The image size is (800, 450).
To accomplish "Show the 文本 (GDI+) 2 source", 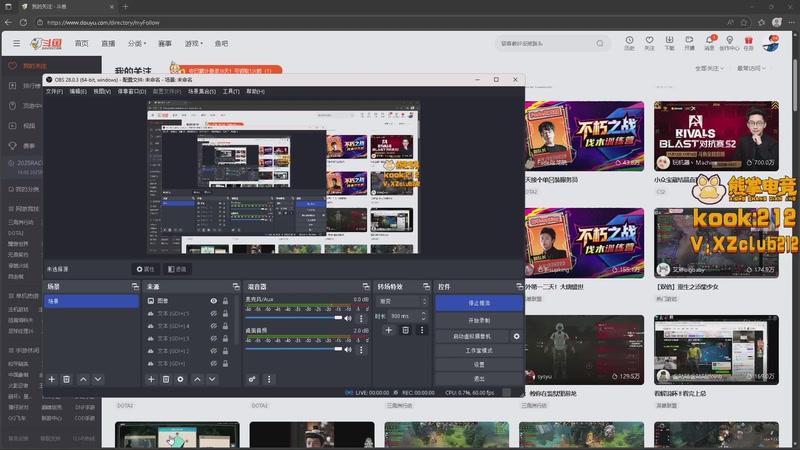I will (x=214, y=351).
